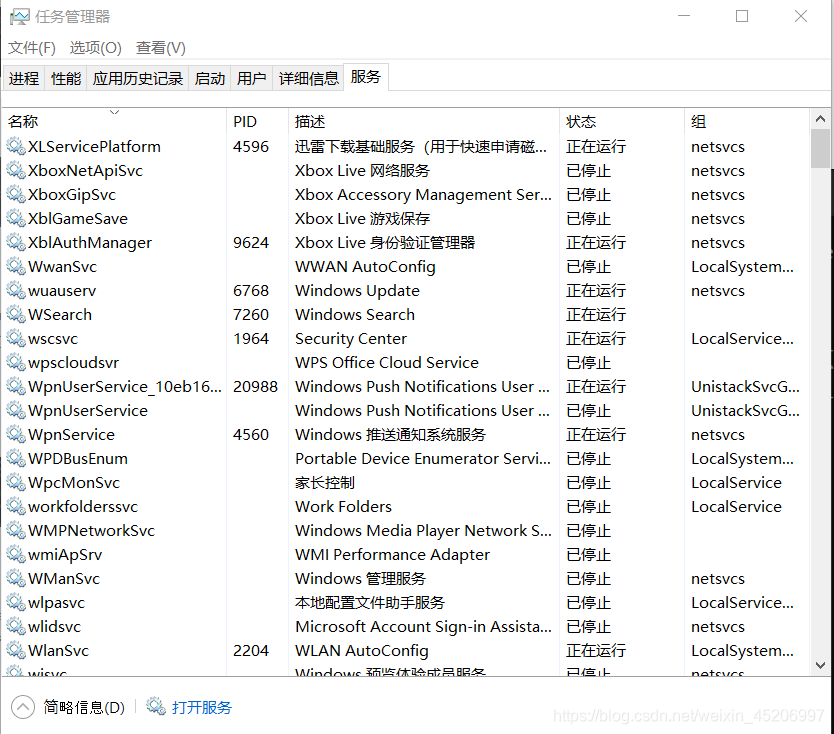Click description Windows Search
This screenshot has width=834, height=734.
355,314
